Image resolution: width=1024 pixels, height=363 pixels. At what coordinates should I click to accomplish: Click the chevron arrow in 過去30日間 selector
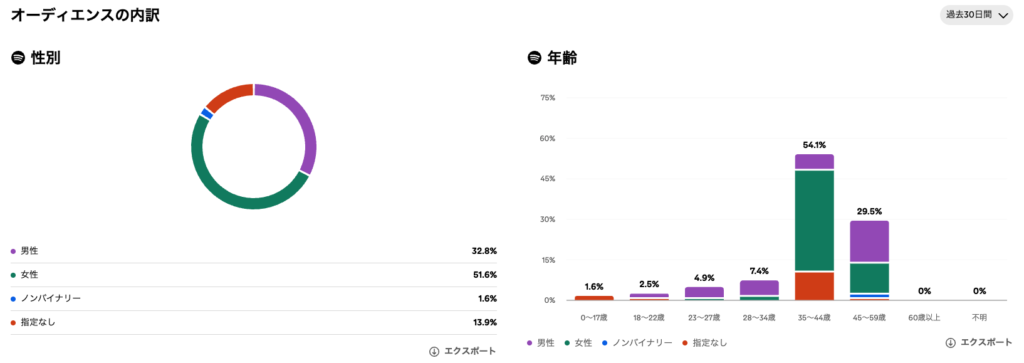click(x=1003, y=16)
